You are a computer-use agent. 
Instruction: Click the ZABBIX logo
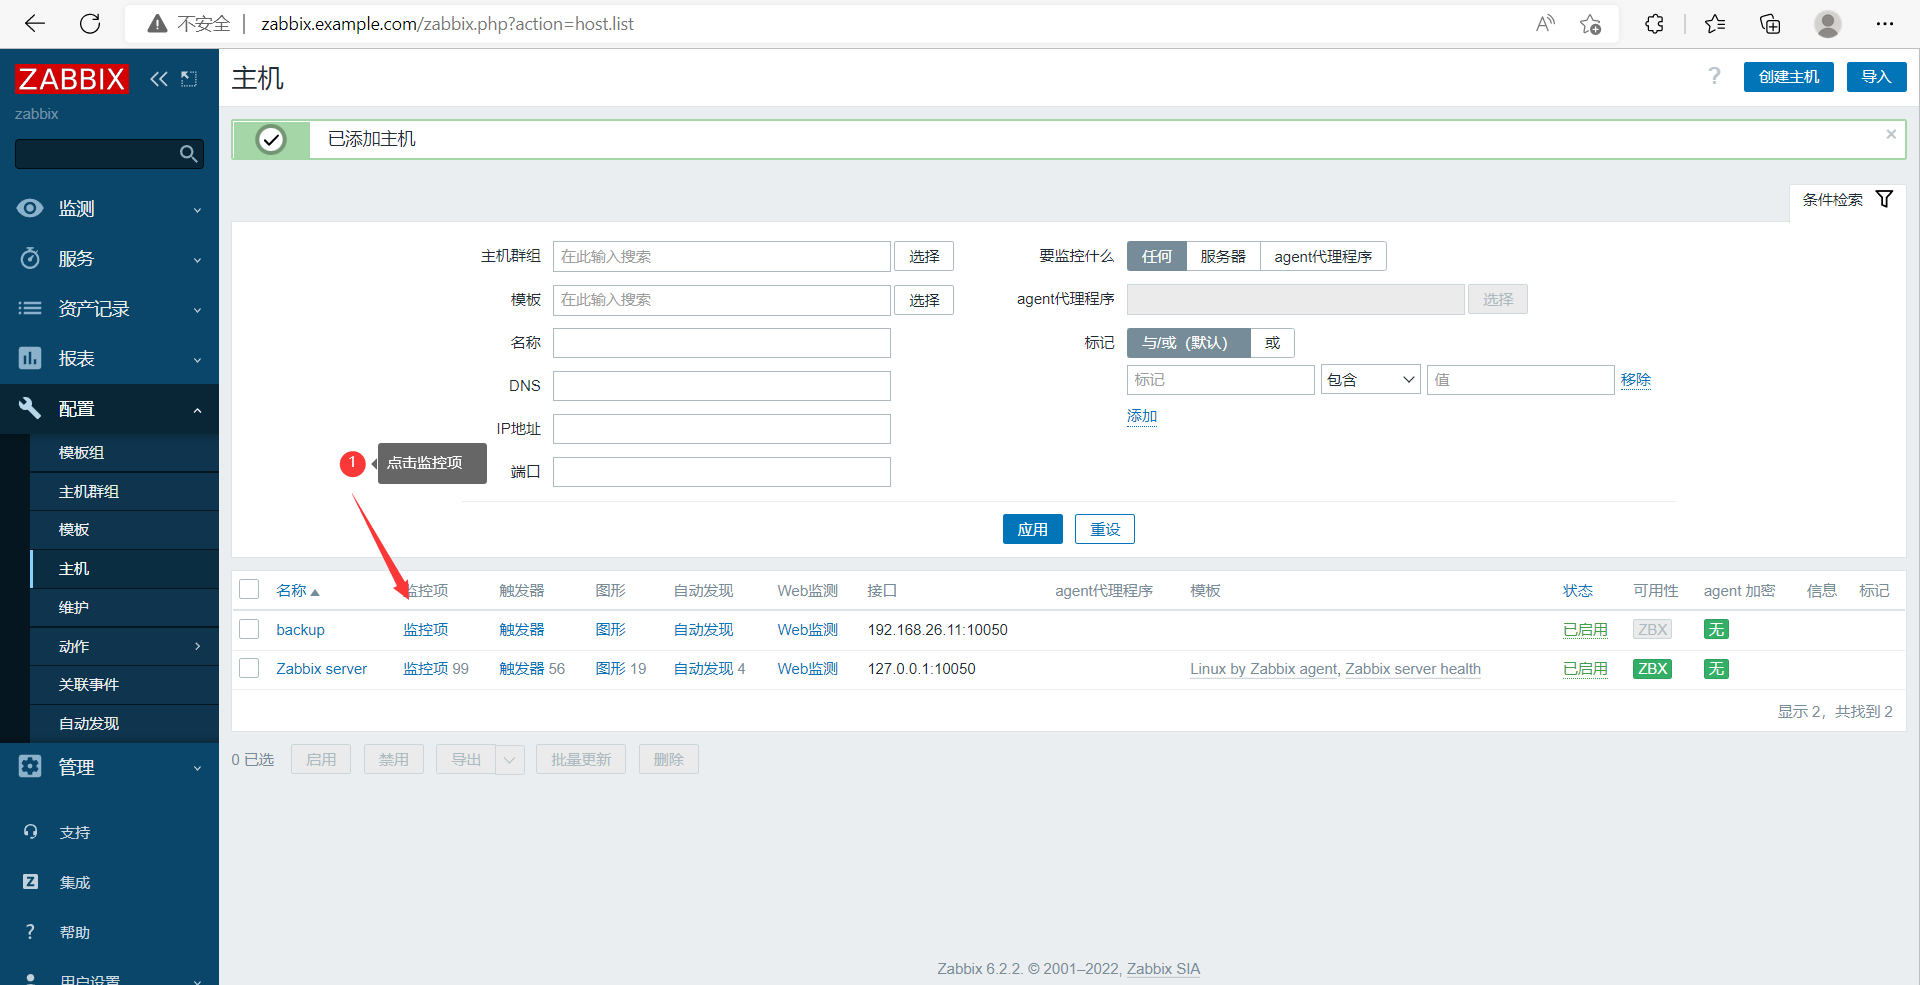pos(72,79)
